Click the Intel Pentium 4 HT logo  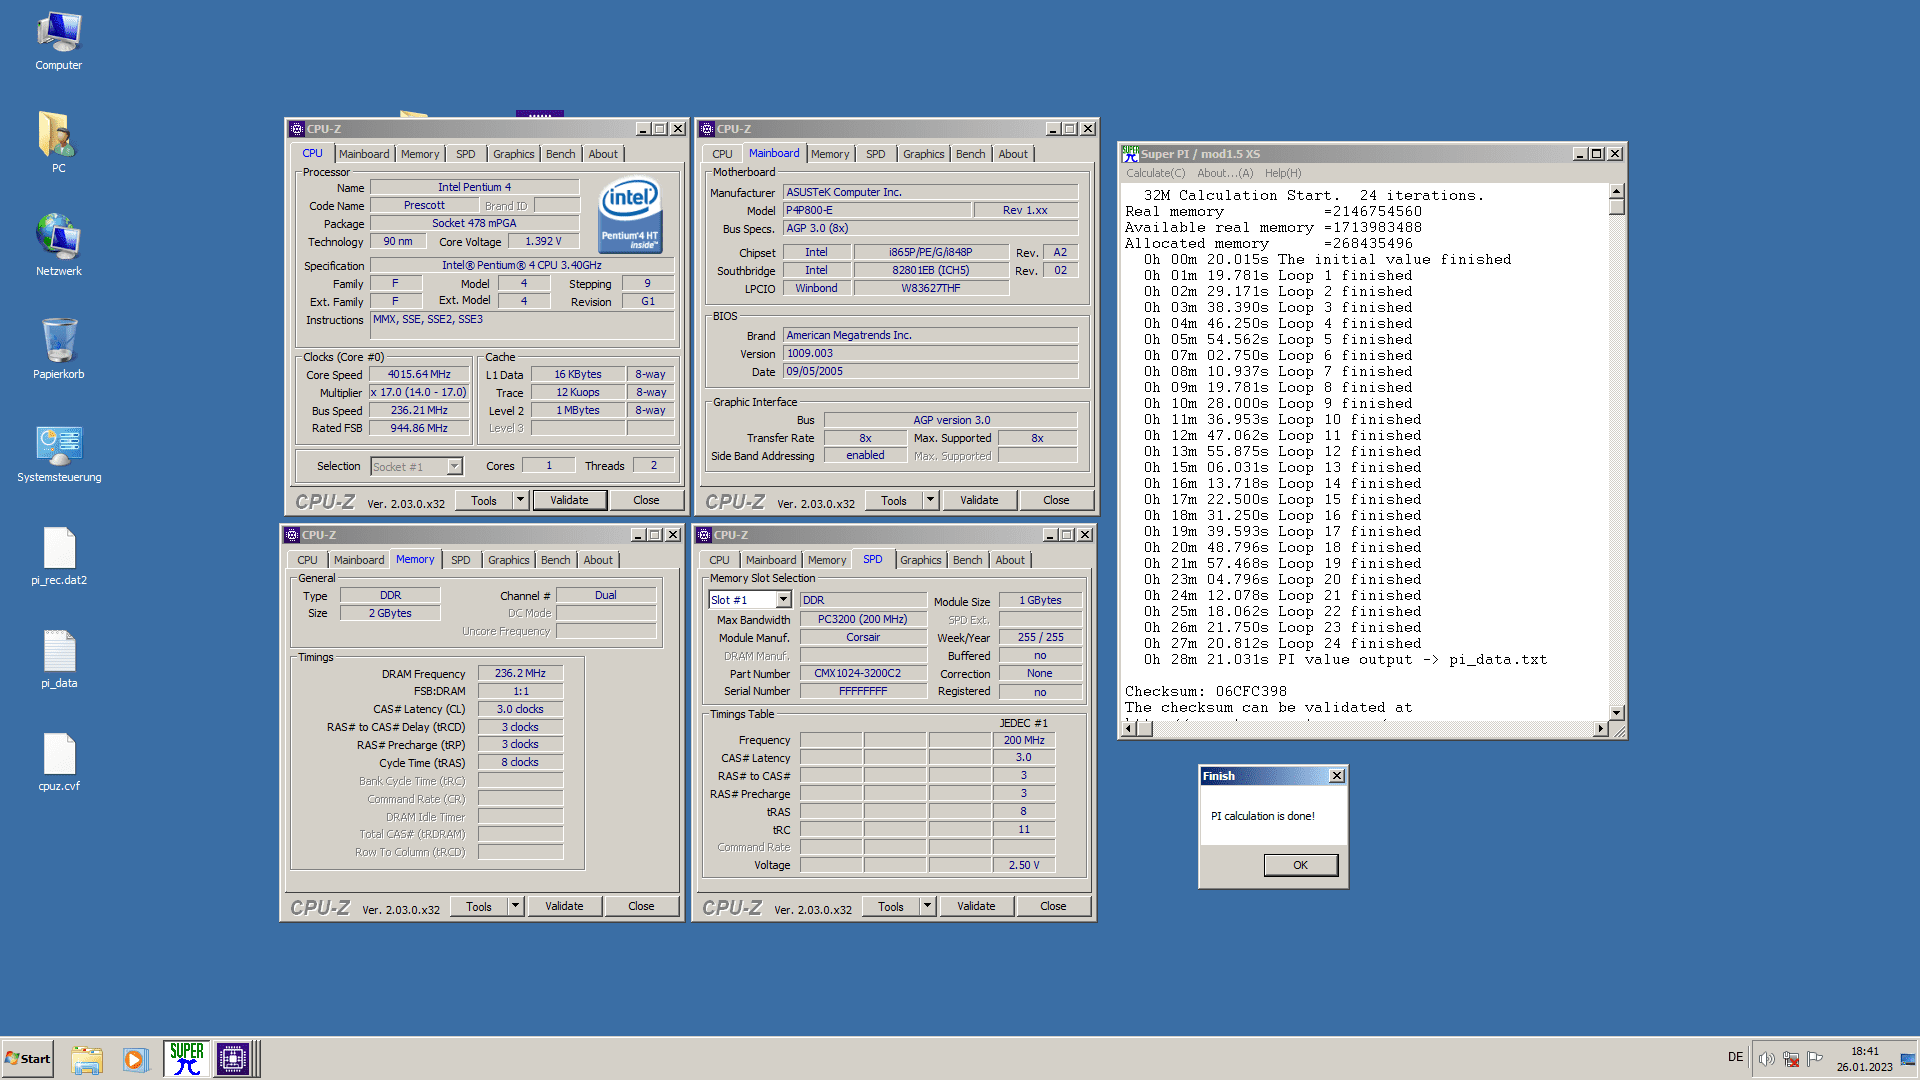(630, 214)
